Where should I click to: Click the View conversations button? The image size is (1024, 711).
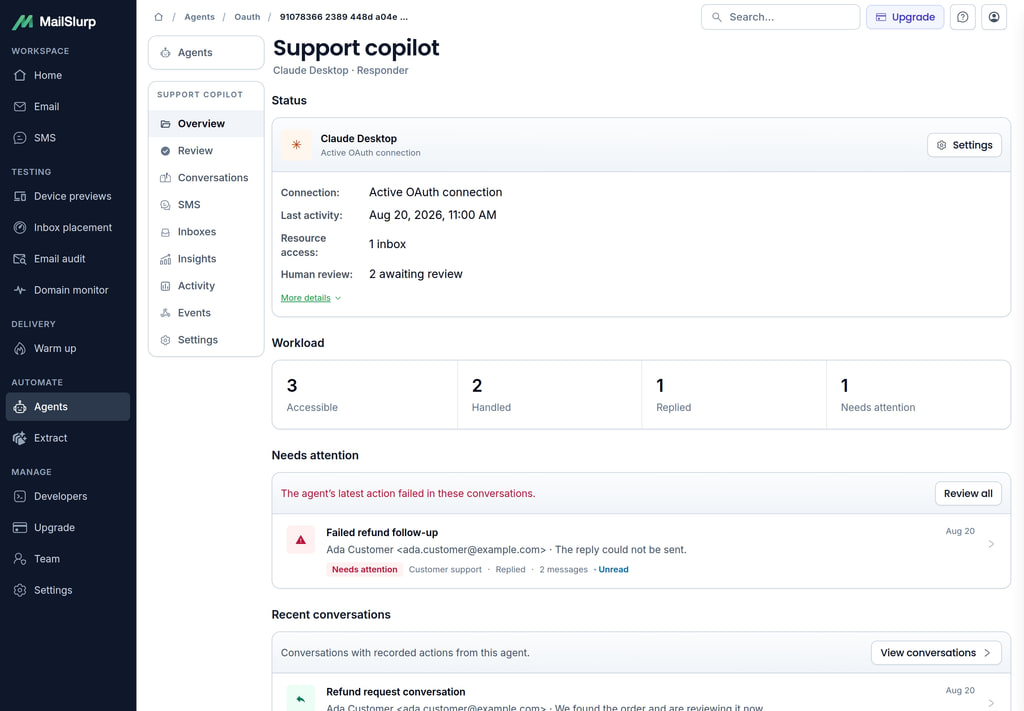[x=936, y=653]
